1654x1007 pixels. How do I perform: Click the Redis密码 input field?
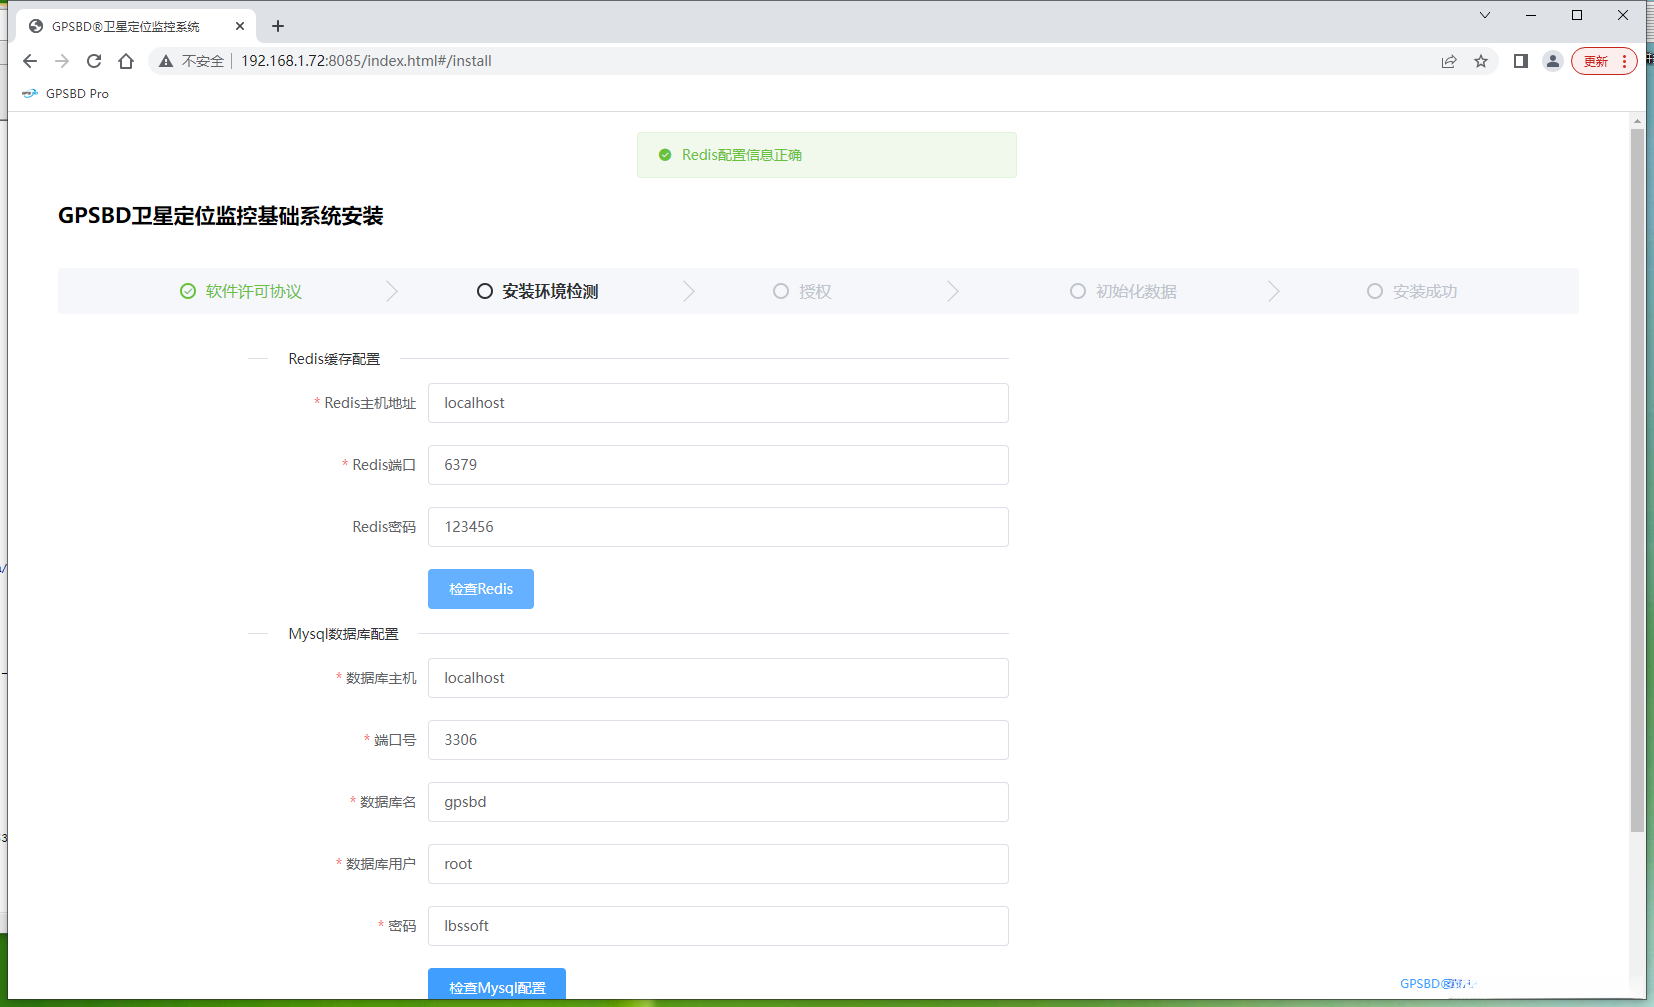click(718, 527)
